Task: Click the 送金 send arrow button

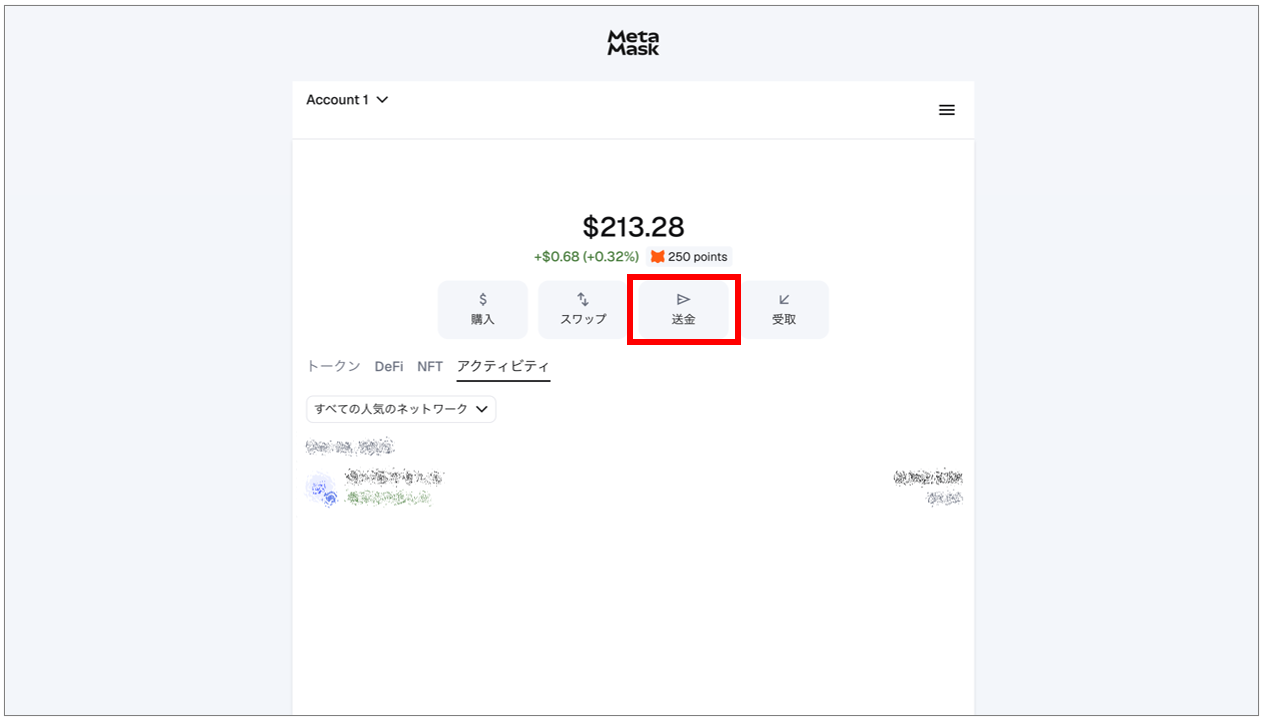Action: point(683,309)
